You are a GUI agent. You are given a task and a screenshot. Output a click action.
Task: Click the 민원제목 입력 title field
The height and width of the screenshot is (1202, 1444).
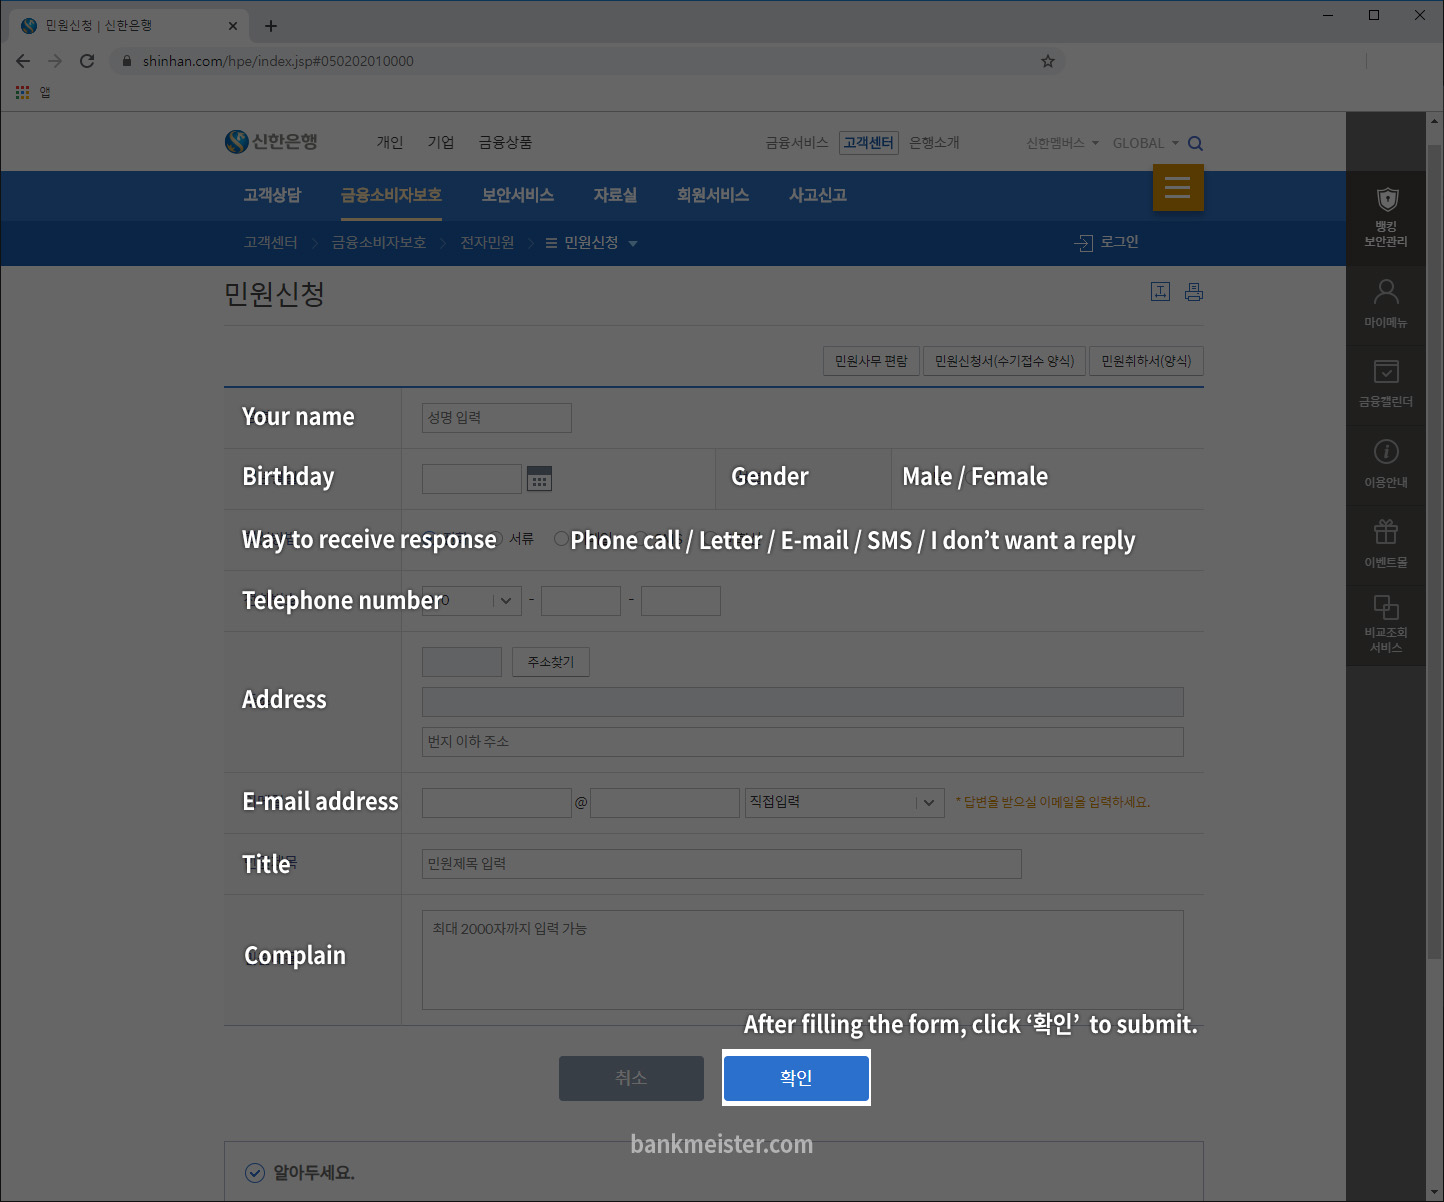pos(722,864)
